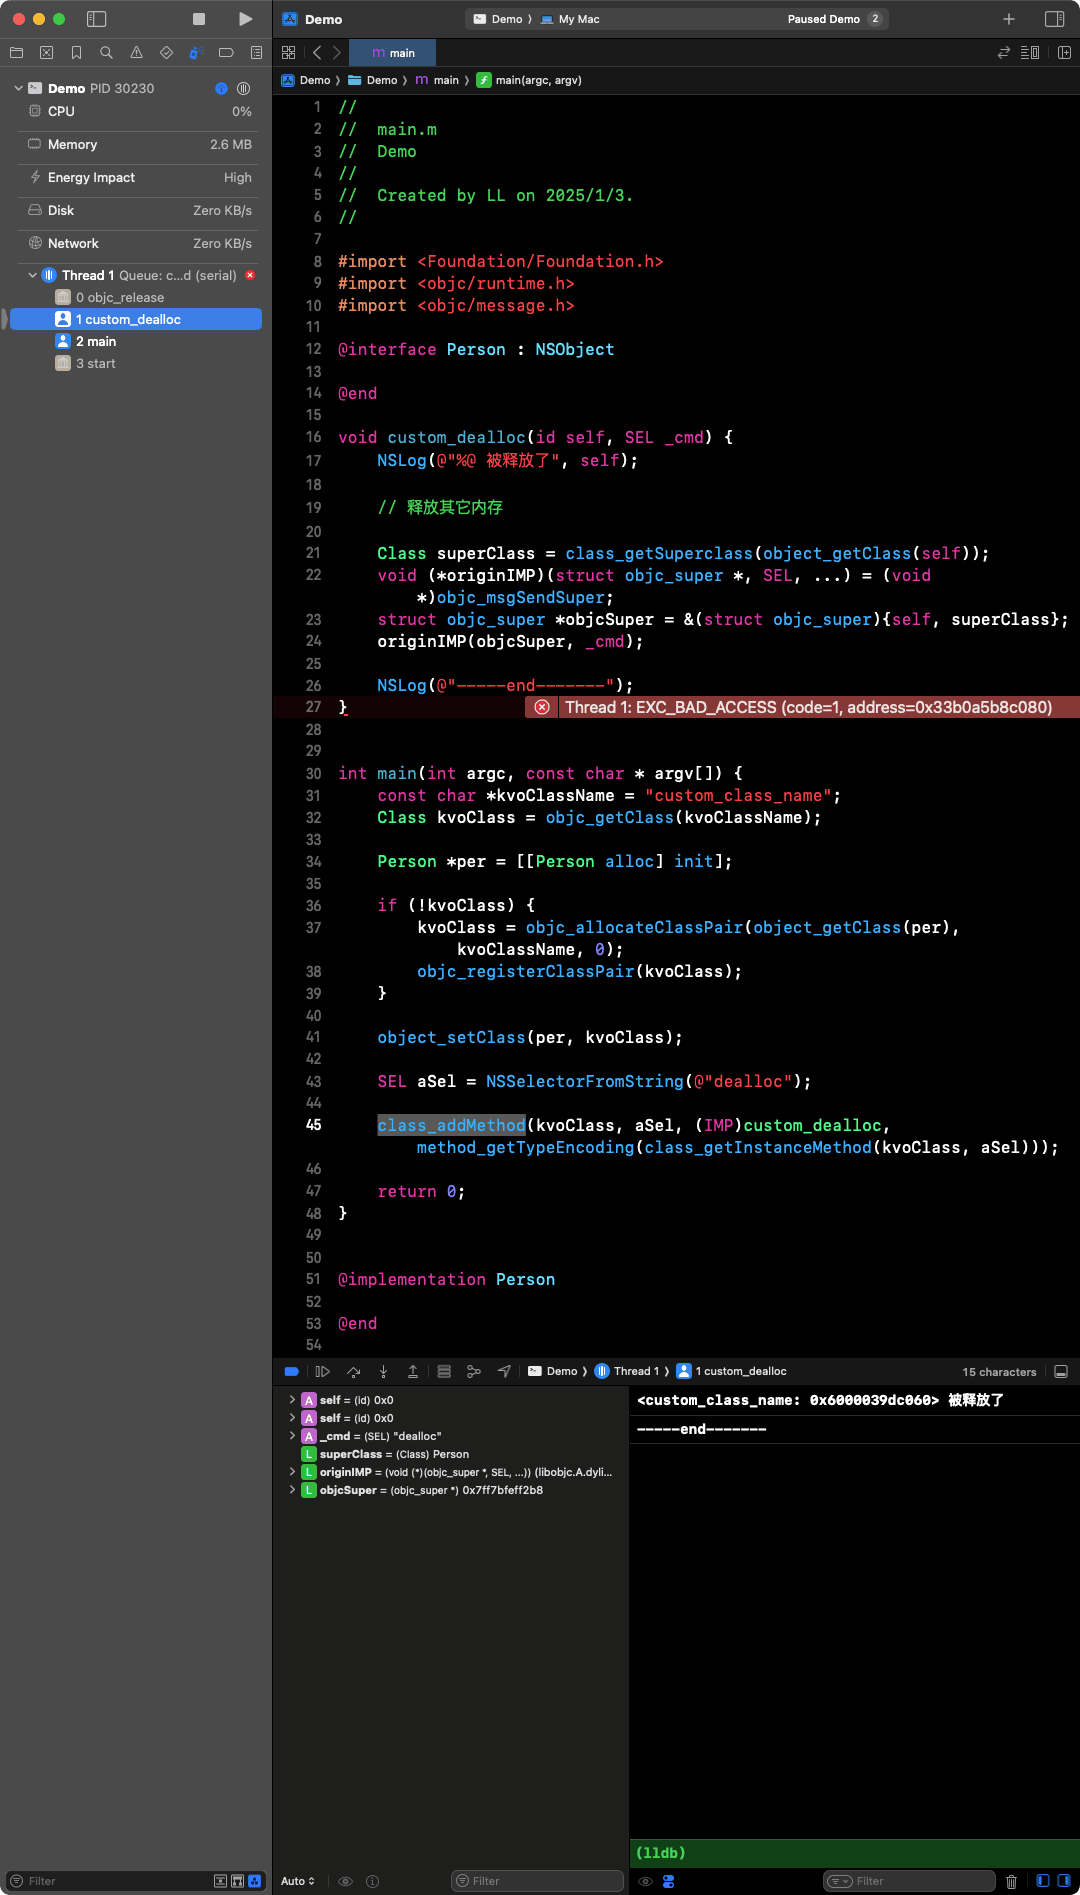Expand the originIMP variable
The height and width of the screenshot is (1895, 1080).
pyautogui.click(x=292, y=1472)
